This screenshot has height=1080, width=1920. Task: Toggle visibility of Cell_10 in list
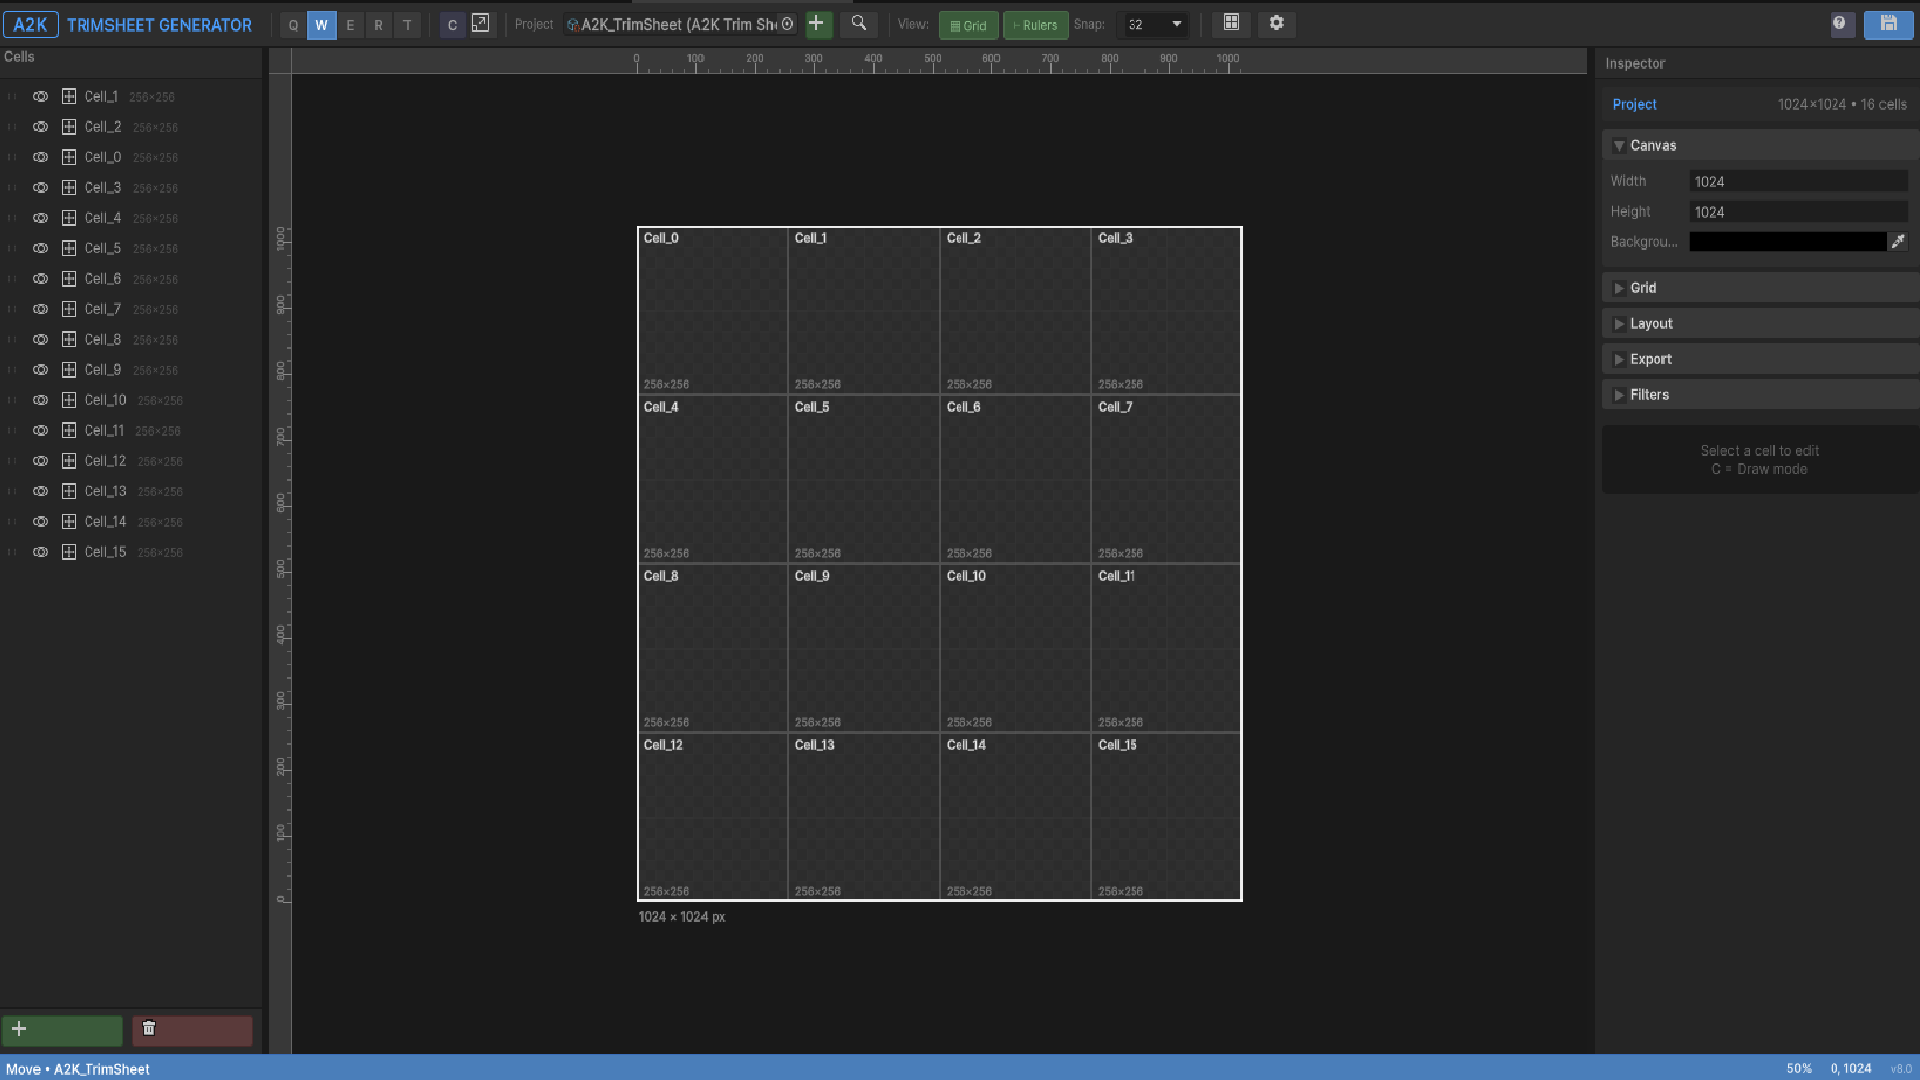40,400
